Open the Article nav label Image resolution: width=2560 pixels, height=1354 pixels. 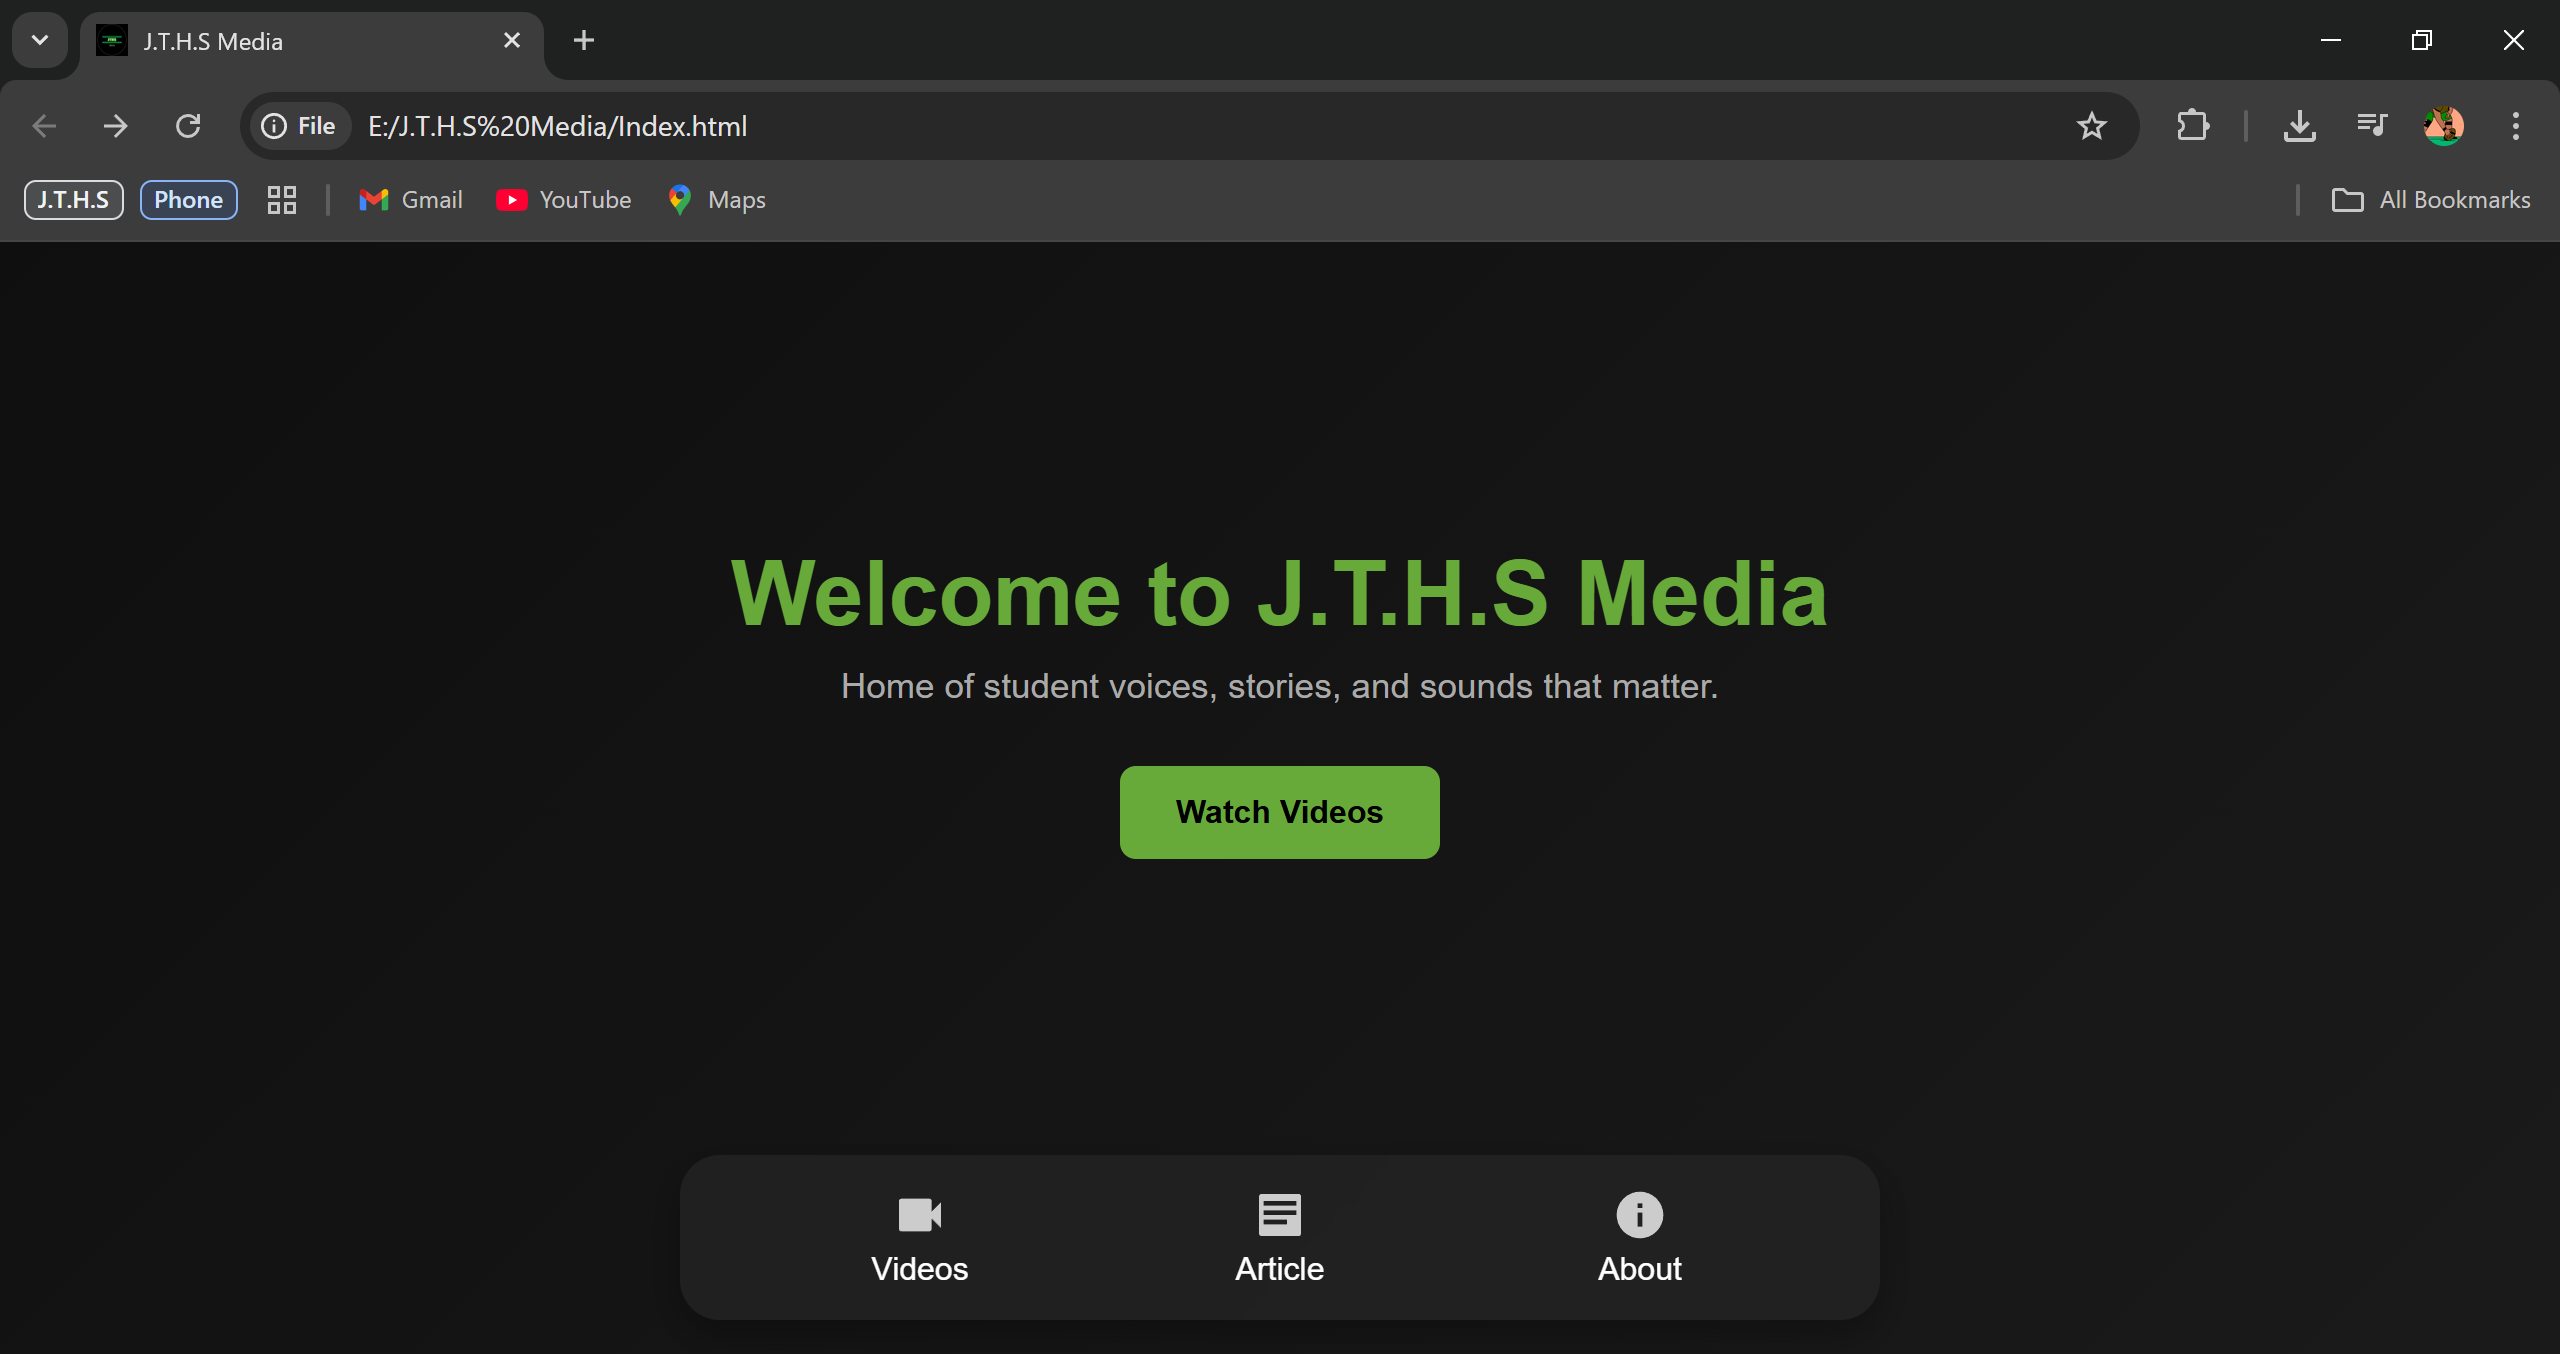click(x=1279, y=1268)
